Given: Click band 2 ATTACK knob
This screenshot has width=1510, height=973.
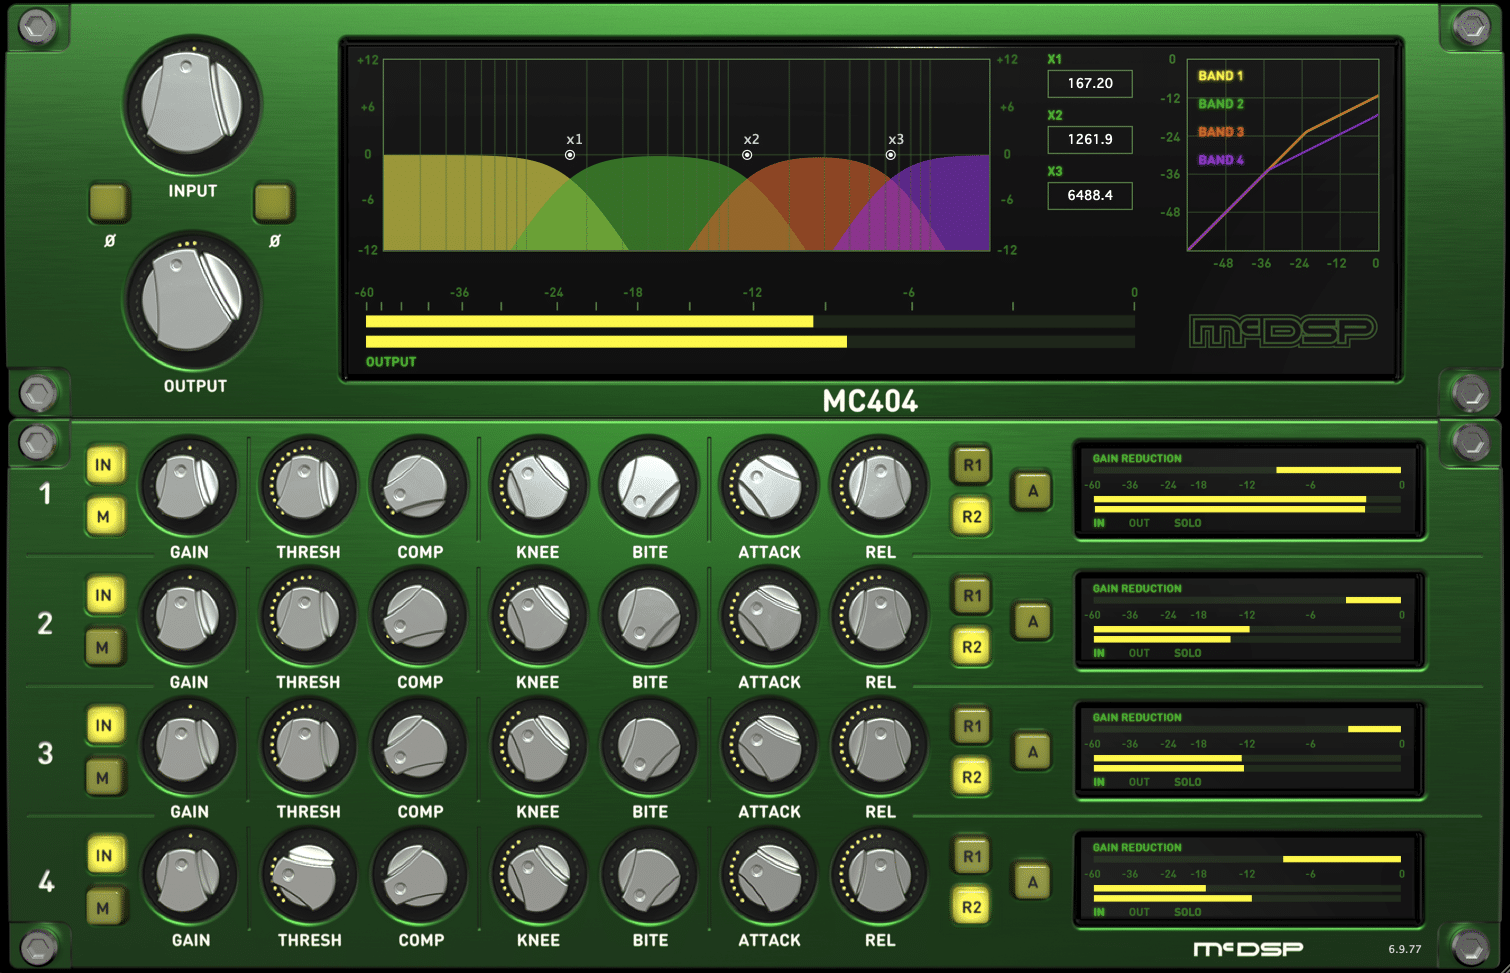Looking at the screenshot, I should coord(769,617).
